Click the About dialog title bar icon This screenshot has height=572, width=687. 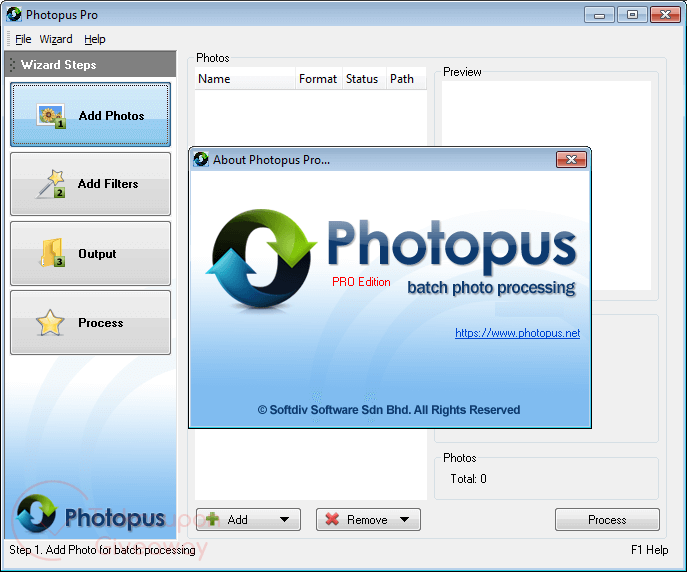coord(201,159)
